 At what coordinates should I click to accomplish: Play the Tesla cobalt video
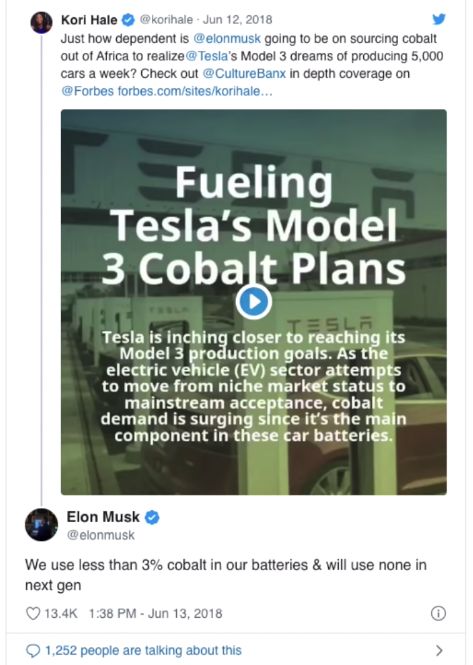[x=254, y=302]
